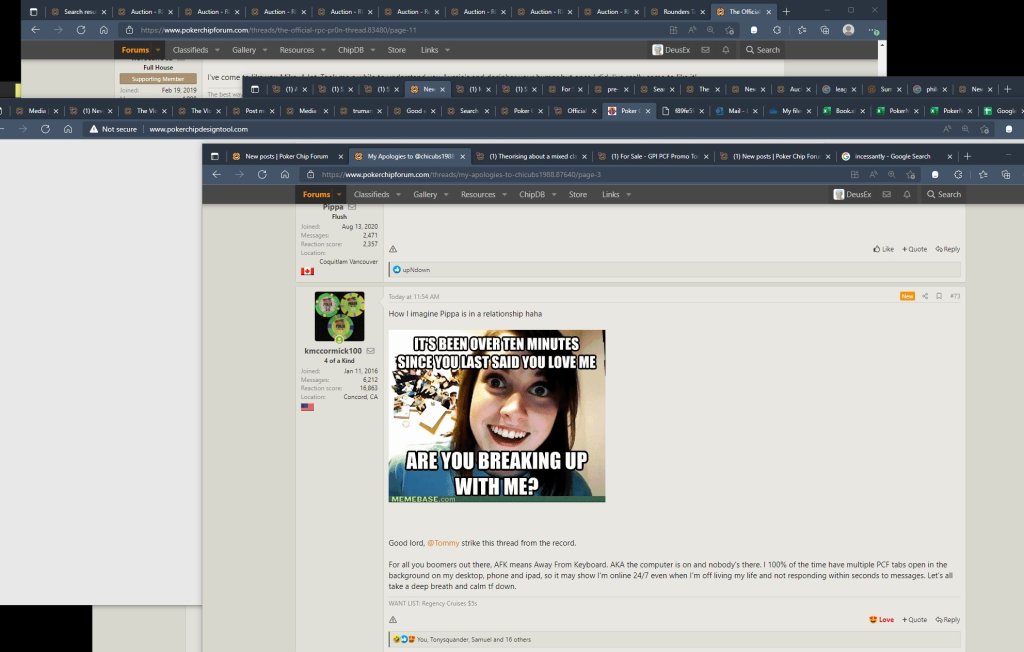Screen dimensions: 1024x652
Task: Click the 'Supporting Member' banner in back window
Action: tap(158, 78)
